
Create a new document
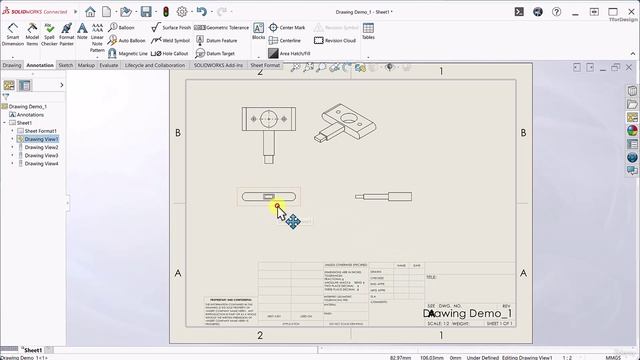point(107,11)
